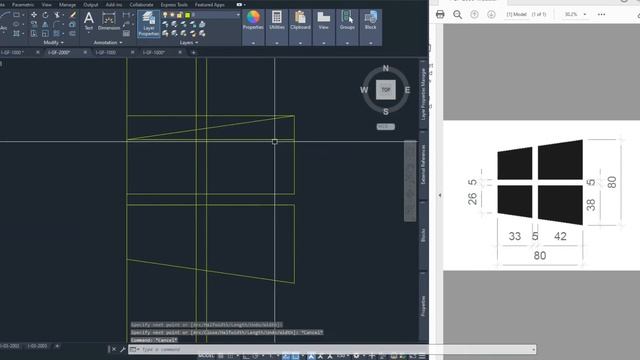
Task: Expand the layer selection dropdown
Action: click(238, 15)
